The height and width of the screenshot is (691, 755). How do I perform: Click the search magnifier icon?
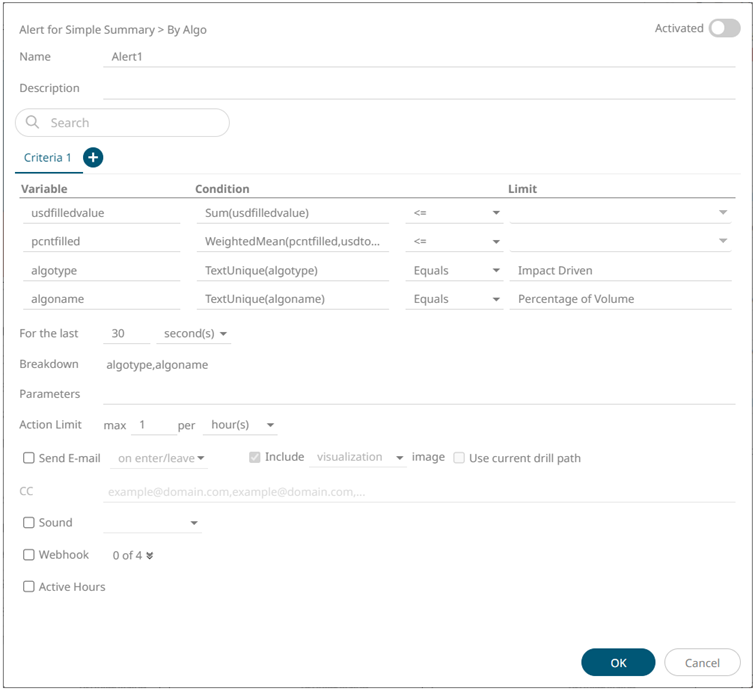coord(32,123)
